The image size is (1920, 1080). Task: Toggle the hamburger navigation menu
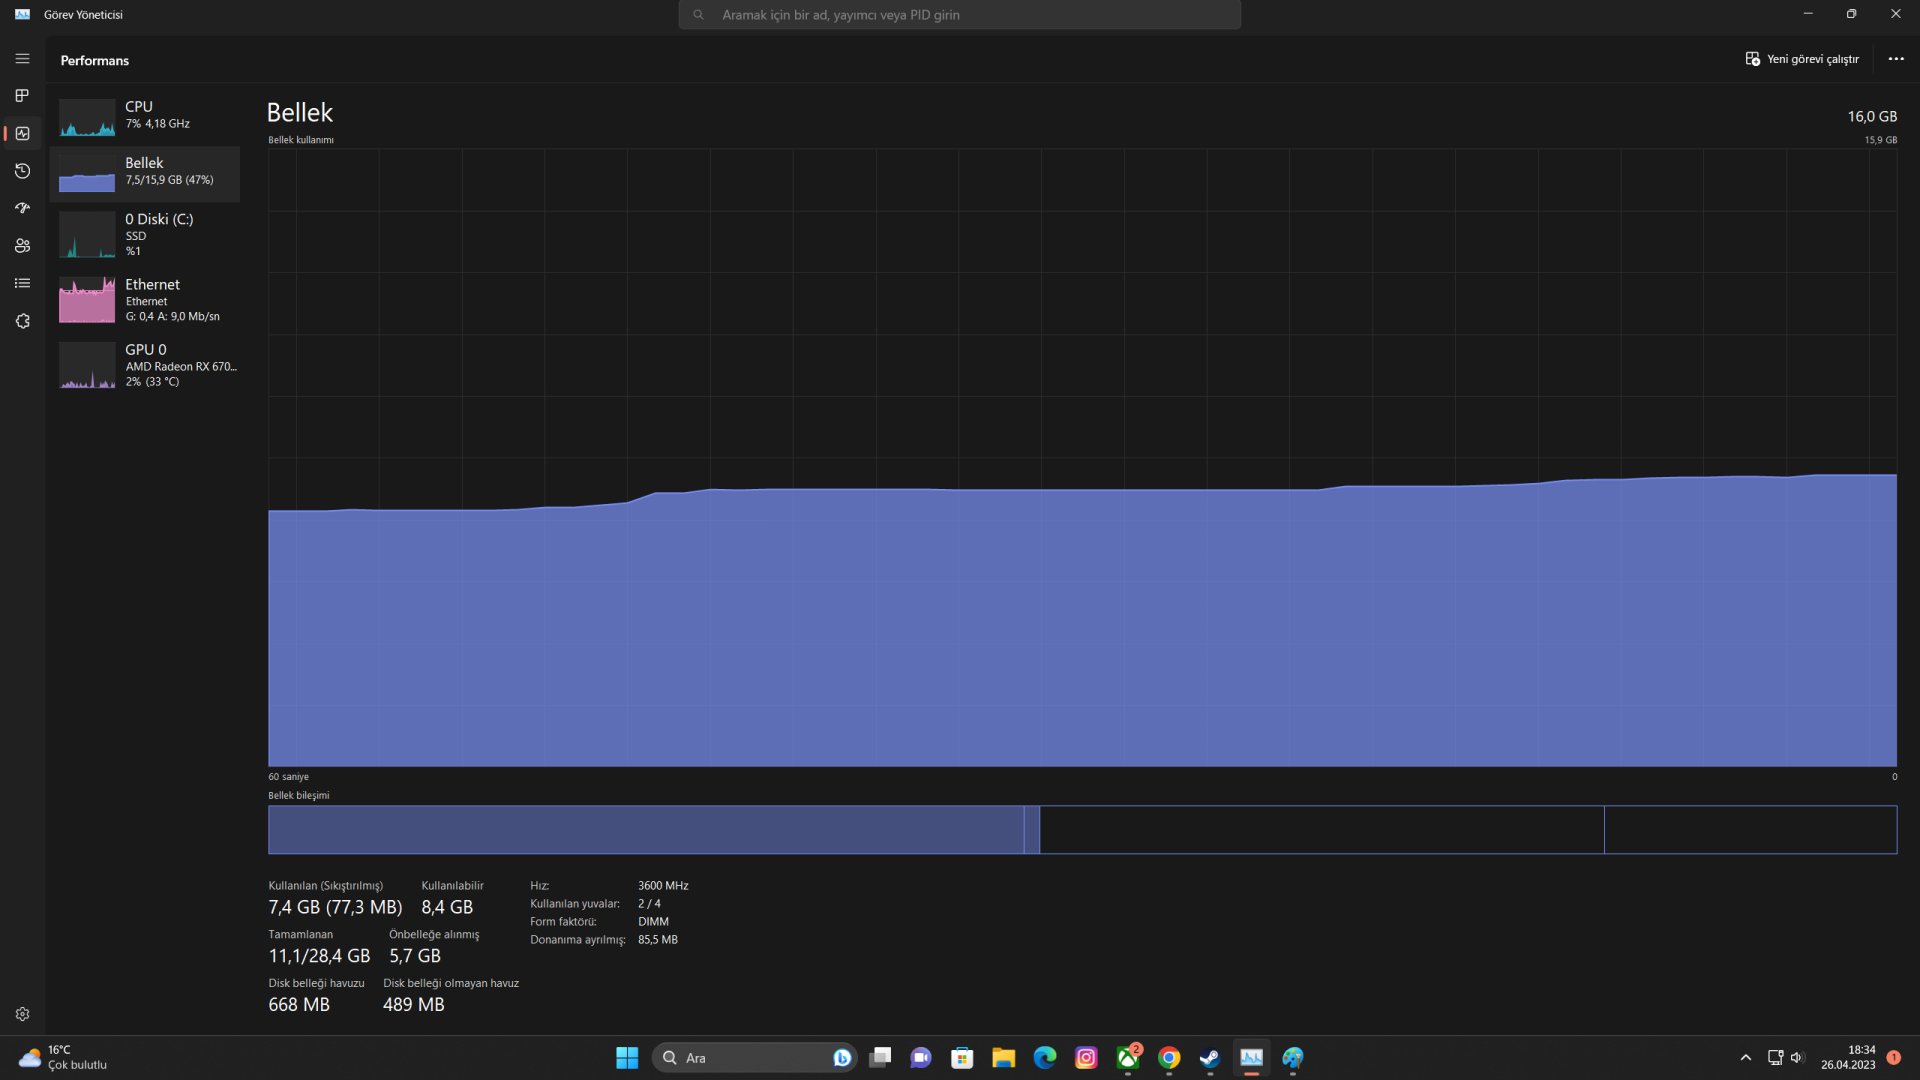(x=22, y=59)
